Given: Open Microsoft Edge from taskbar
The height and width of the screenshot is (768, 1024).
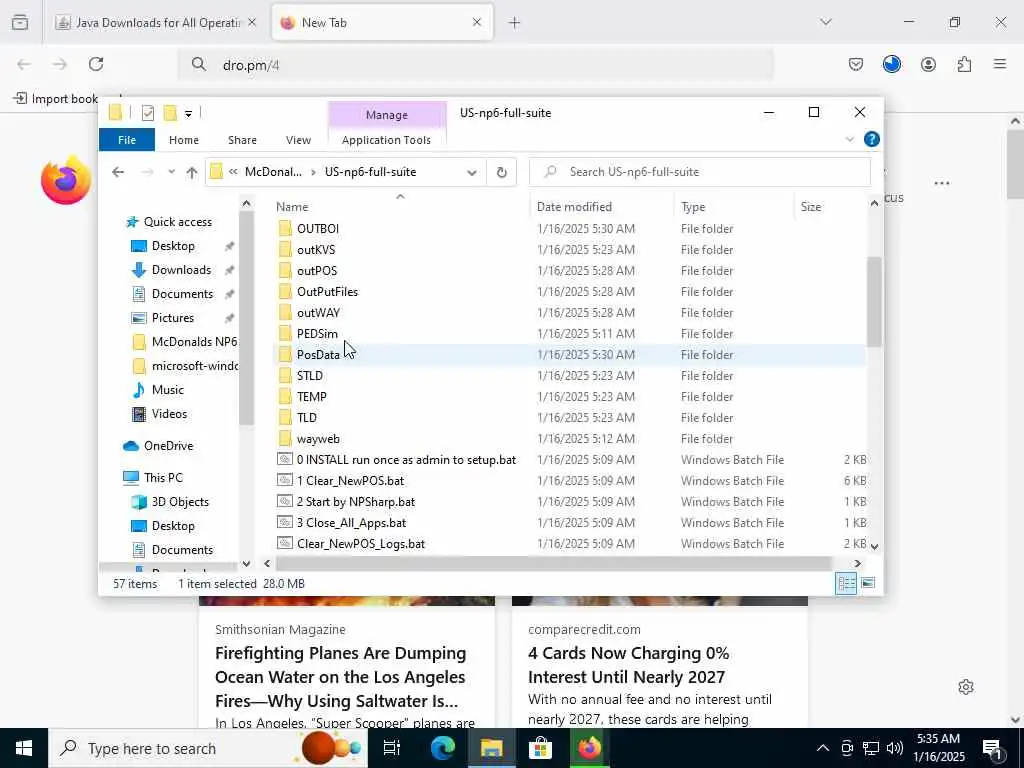Looking at the screenshot, I should coord(442,748).
